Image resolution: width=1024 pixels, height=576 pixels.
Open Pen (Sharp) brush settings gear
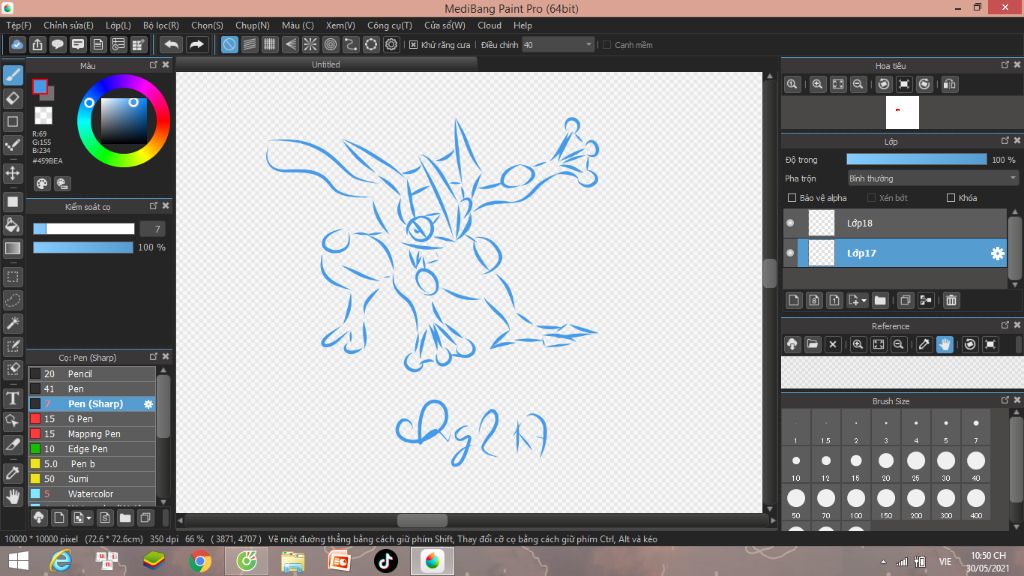(148, 404)
